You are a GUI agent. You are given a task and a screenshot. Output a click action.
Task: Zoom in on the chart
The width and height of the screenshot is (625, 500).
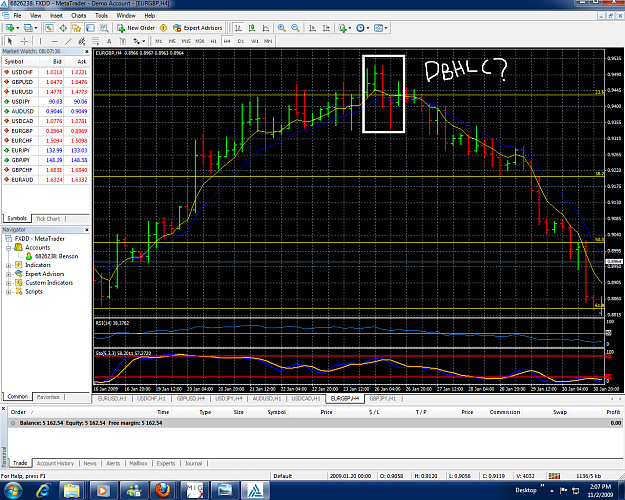coord(281,28)
